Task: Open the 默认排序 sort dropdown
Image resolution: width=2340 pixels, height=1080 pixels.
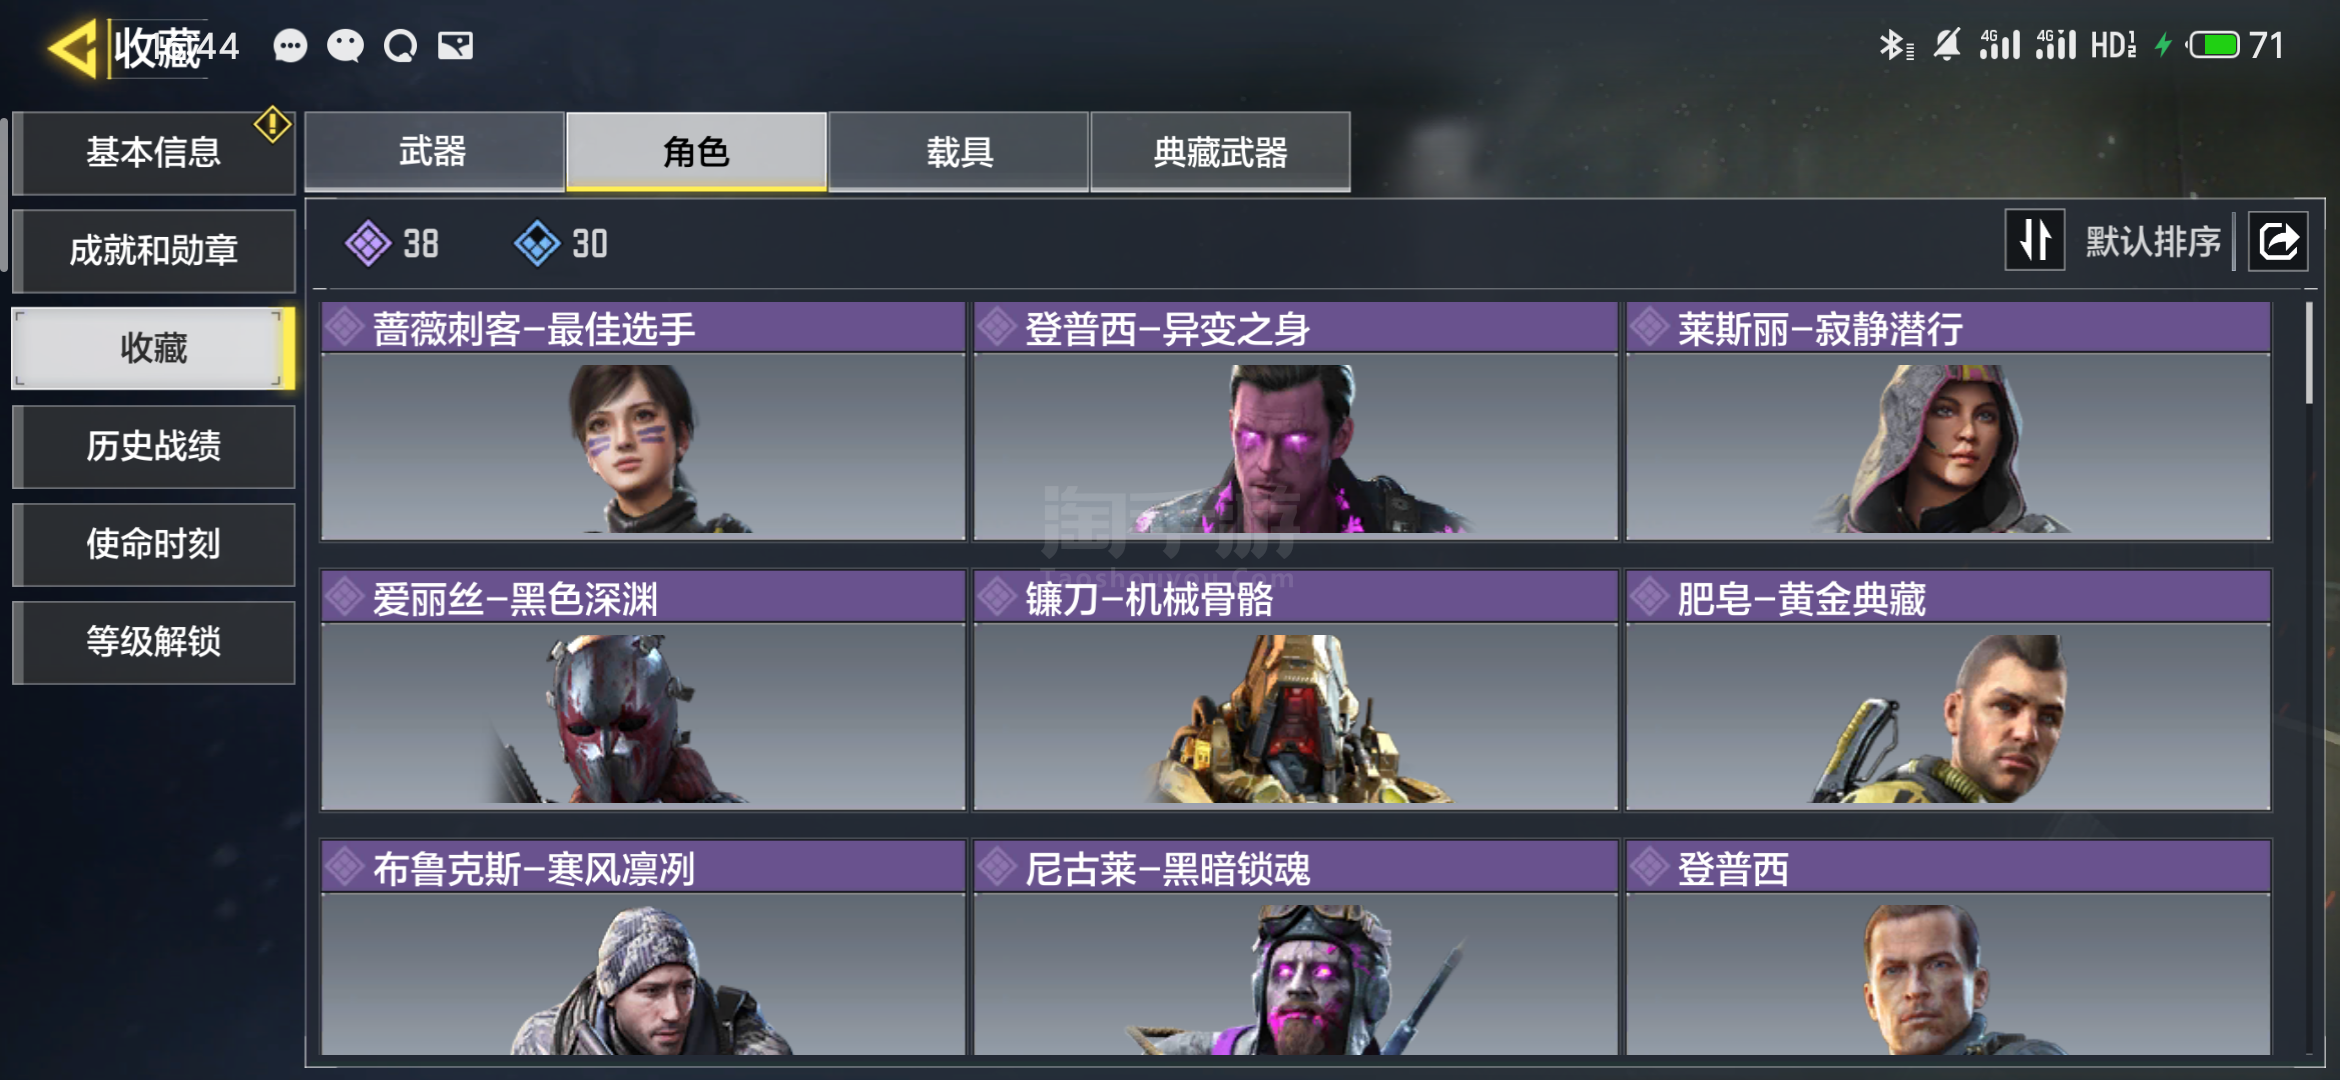Action: click(x=2153, y=241)
